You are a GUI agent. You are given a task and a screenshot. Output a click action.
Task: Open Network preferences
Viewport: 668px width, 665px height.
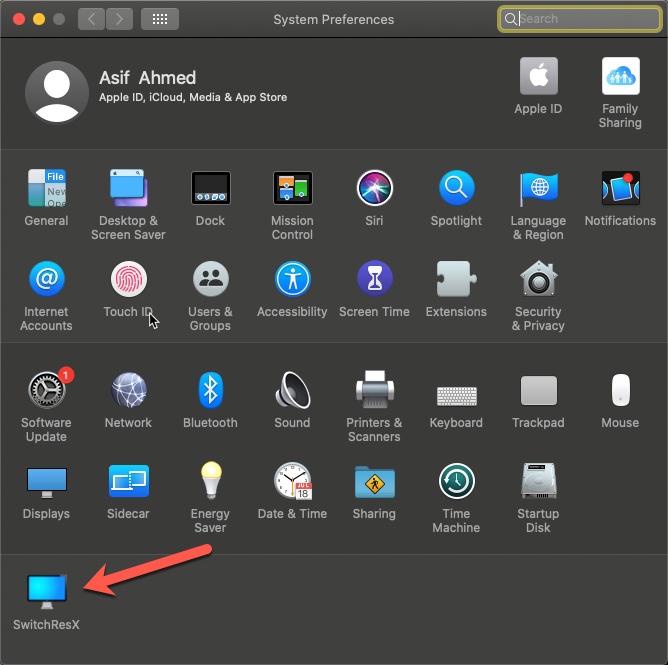tap(129, 390)
